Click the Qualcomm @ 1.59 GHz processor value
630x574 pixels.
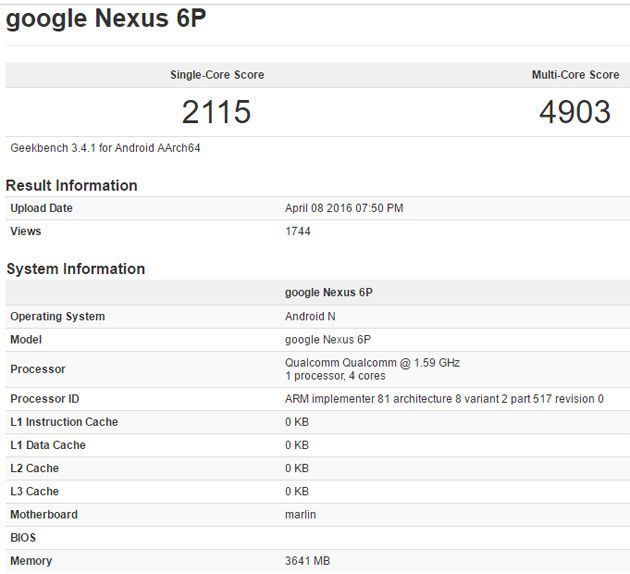372,363
